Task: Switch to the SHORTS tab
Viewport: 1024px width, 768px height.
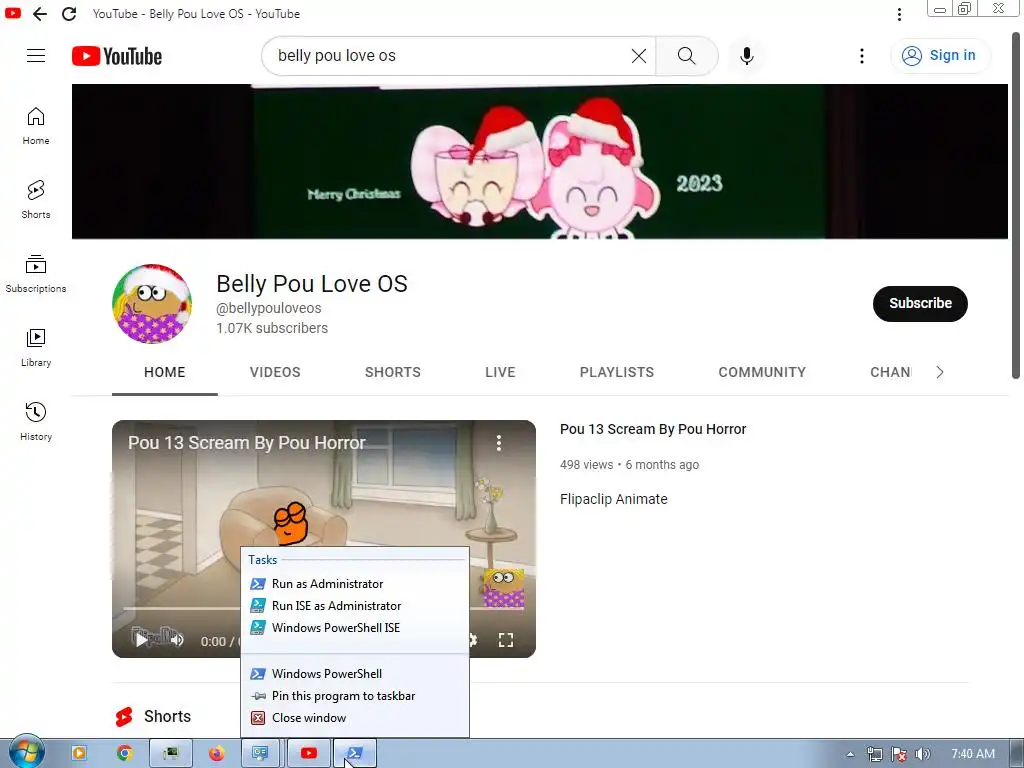Action: (392, 372)
